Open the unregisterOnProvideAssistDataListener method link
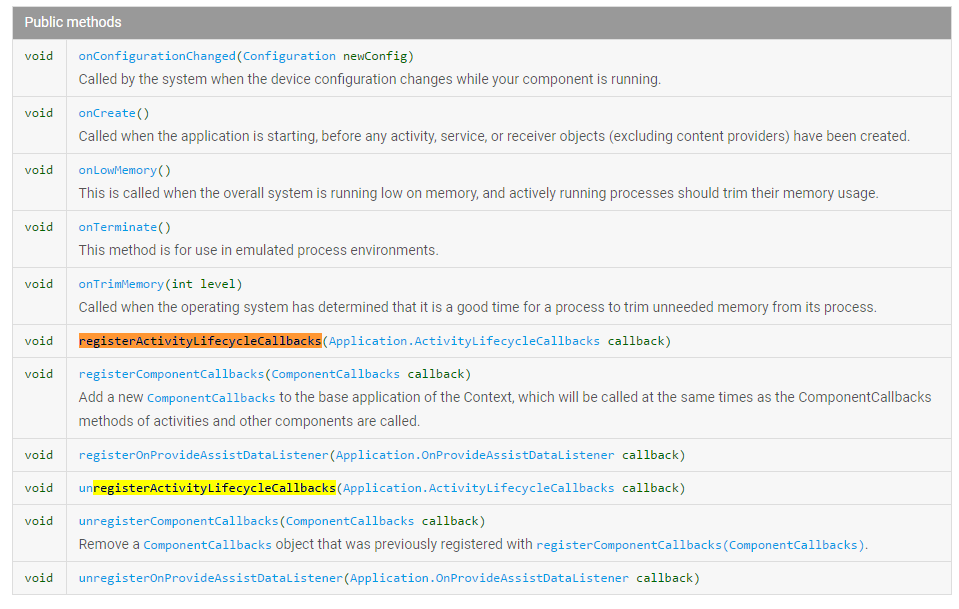959x609 pixels. [x=210, y=578]
